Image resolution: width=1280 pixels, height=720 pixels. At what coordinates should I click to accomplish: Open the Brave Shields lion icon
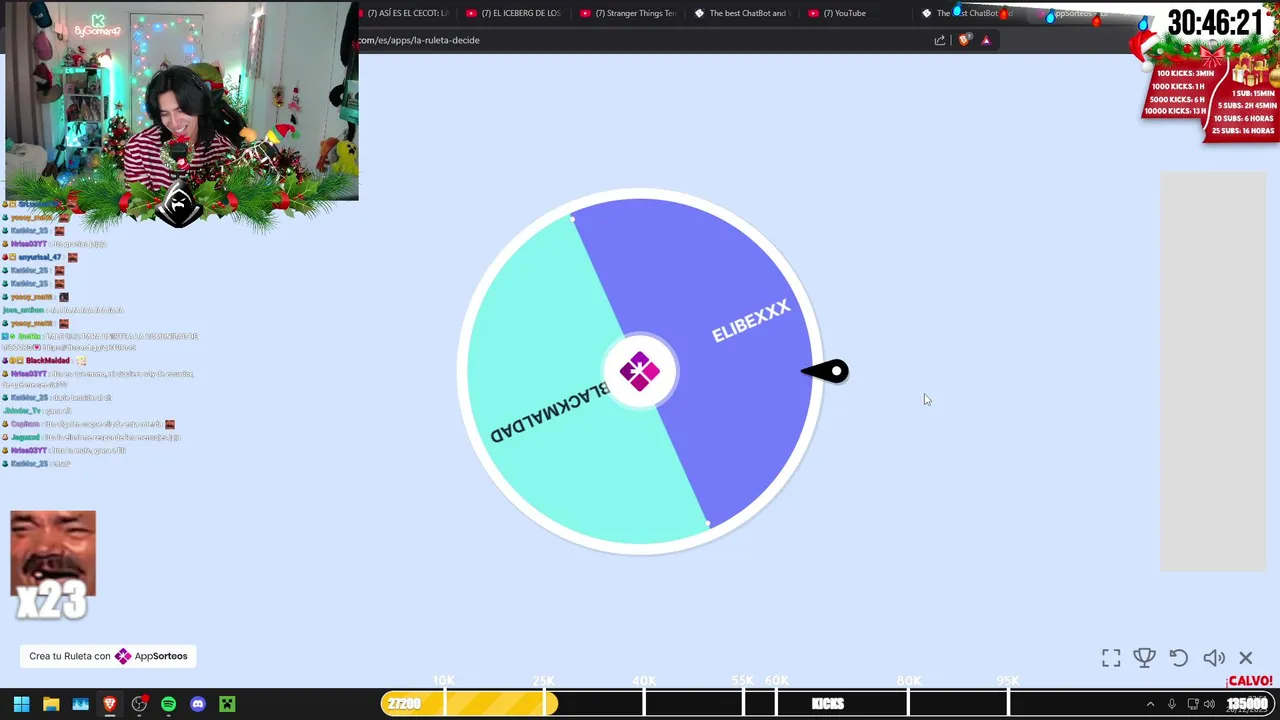[964, 40]
